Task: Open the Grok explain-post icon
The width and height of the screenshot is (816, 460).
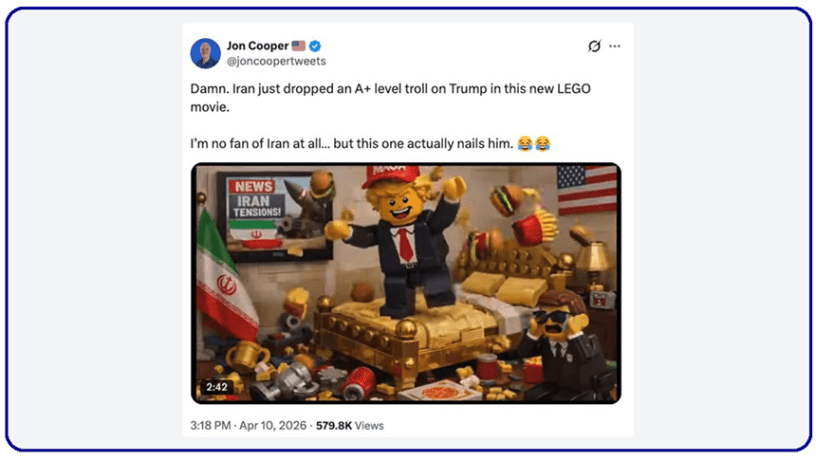Action: coord(594,46)
